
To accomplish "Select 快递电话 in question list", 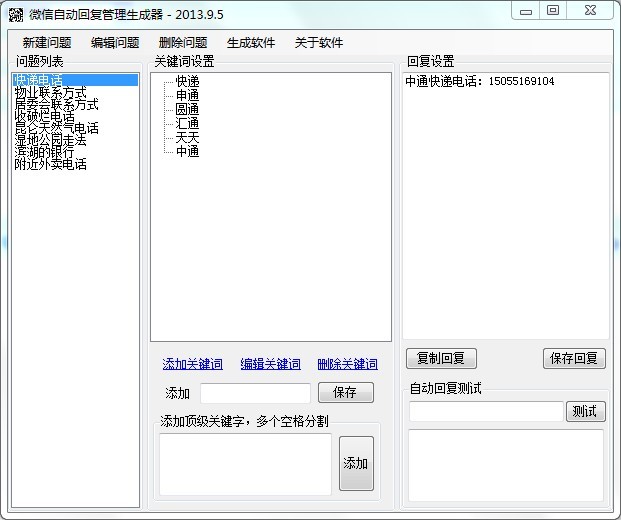I will tap(75, 80).
